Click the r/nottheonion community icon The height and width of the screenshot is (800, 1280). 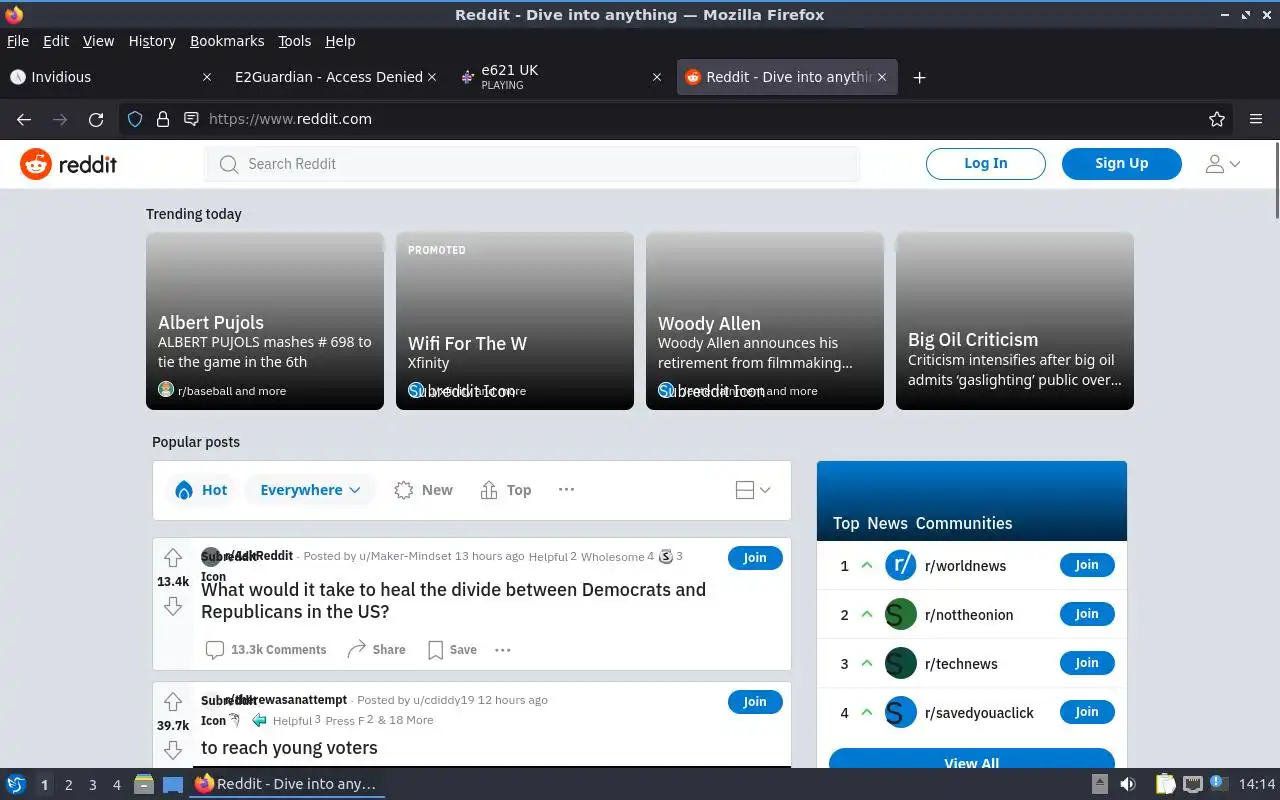pos(901,615)
